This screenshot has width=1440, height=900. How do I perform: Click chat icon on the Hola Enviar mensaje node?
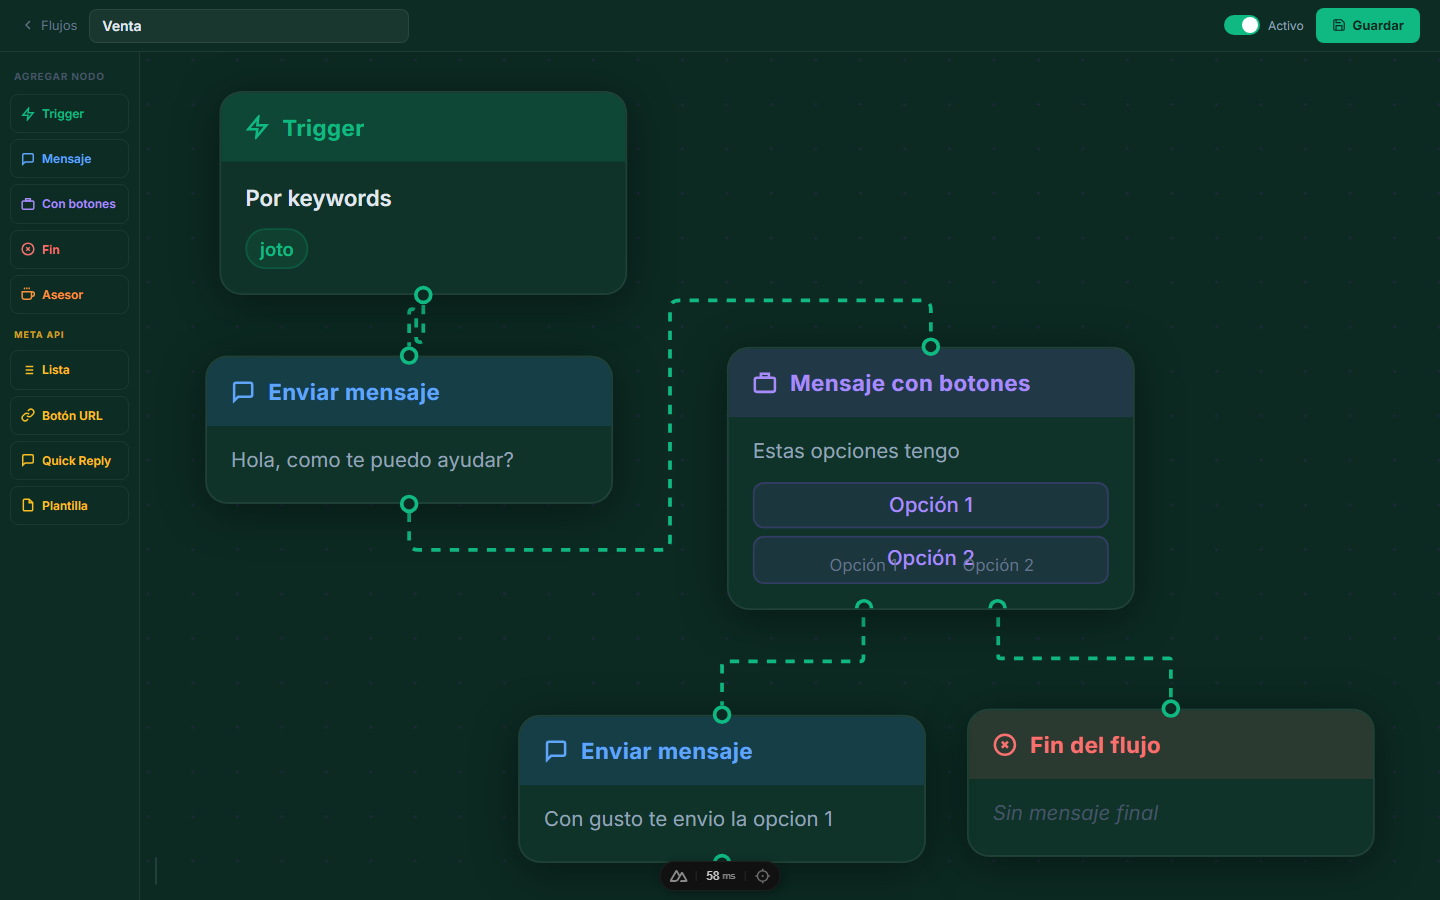(x=243, y=392)
